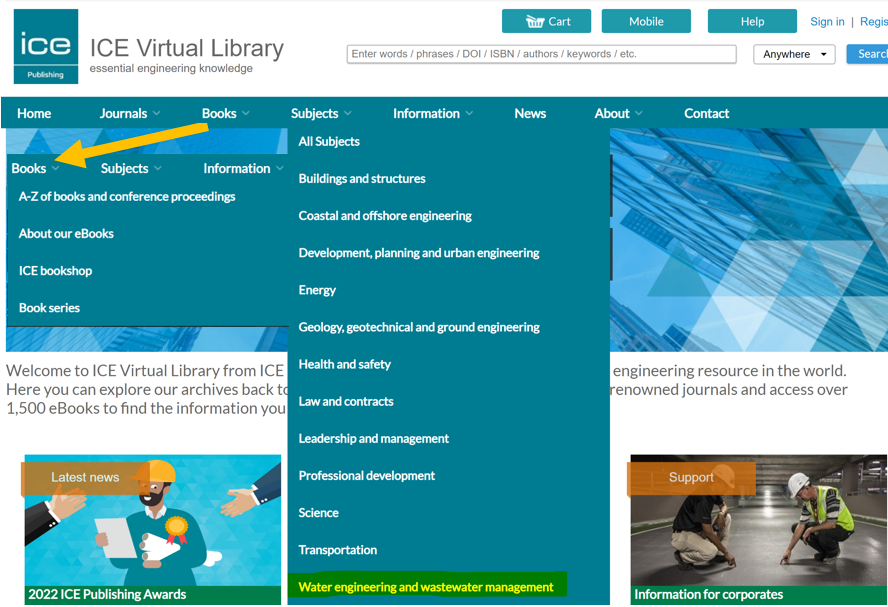Open the Mobile version button

click(646, 21)
